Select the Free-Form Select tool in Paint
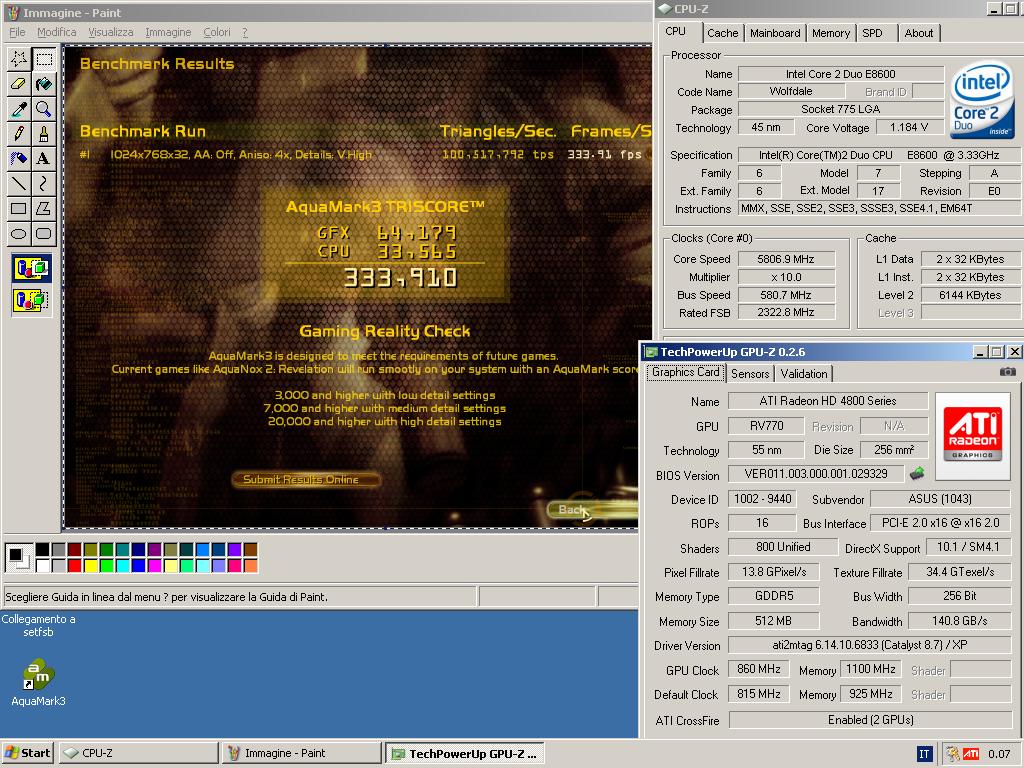 19,59
